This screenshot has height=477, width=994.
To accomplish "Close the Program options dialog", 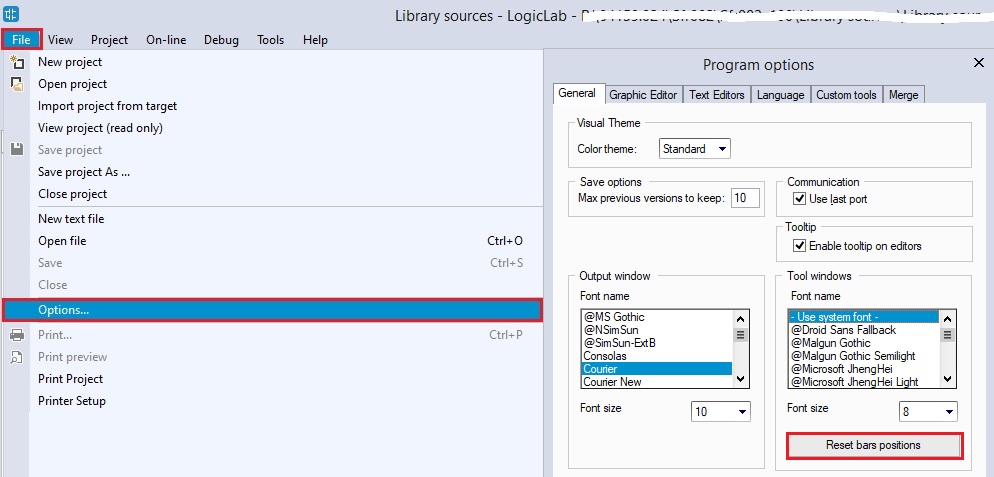I will pyautogui.click(x=978, y=63).
